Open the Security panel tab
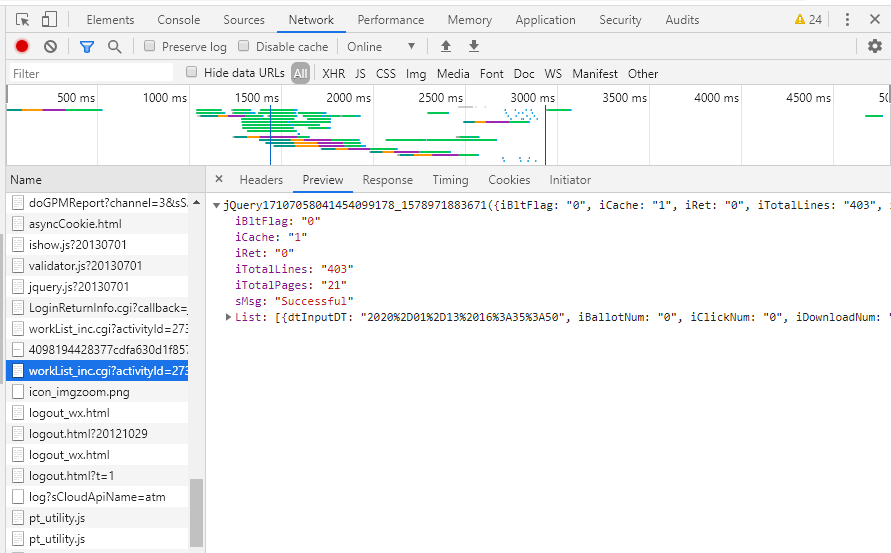Image resolution: width=891 pixels, height=553 pixels. point(620,20)
